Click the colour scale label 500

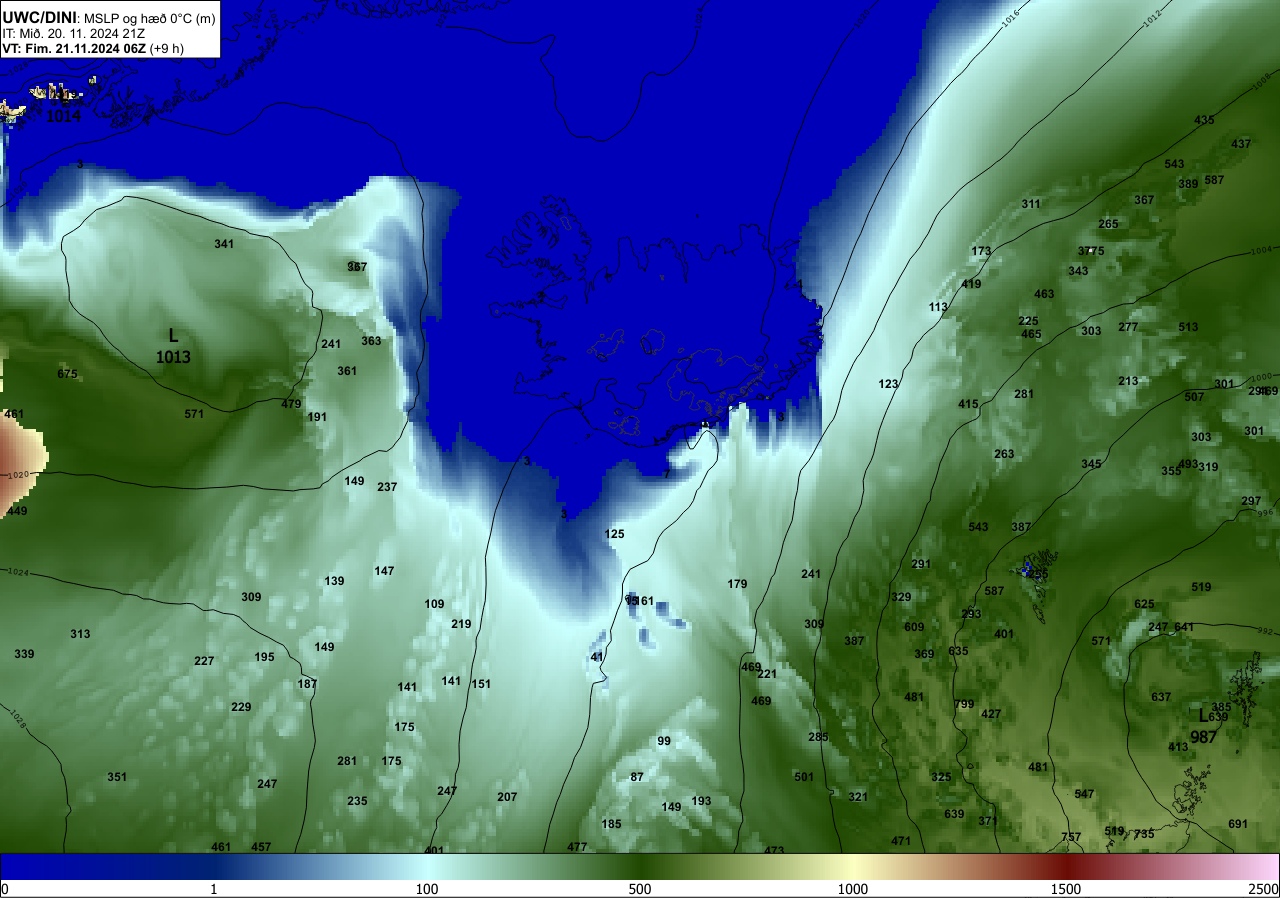[640, 889]
